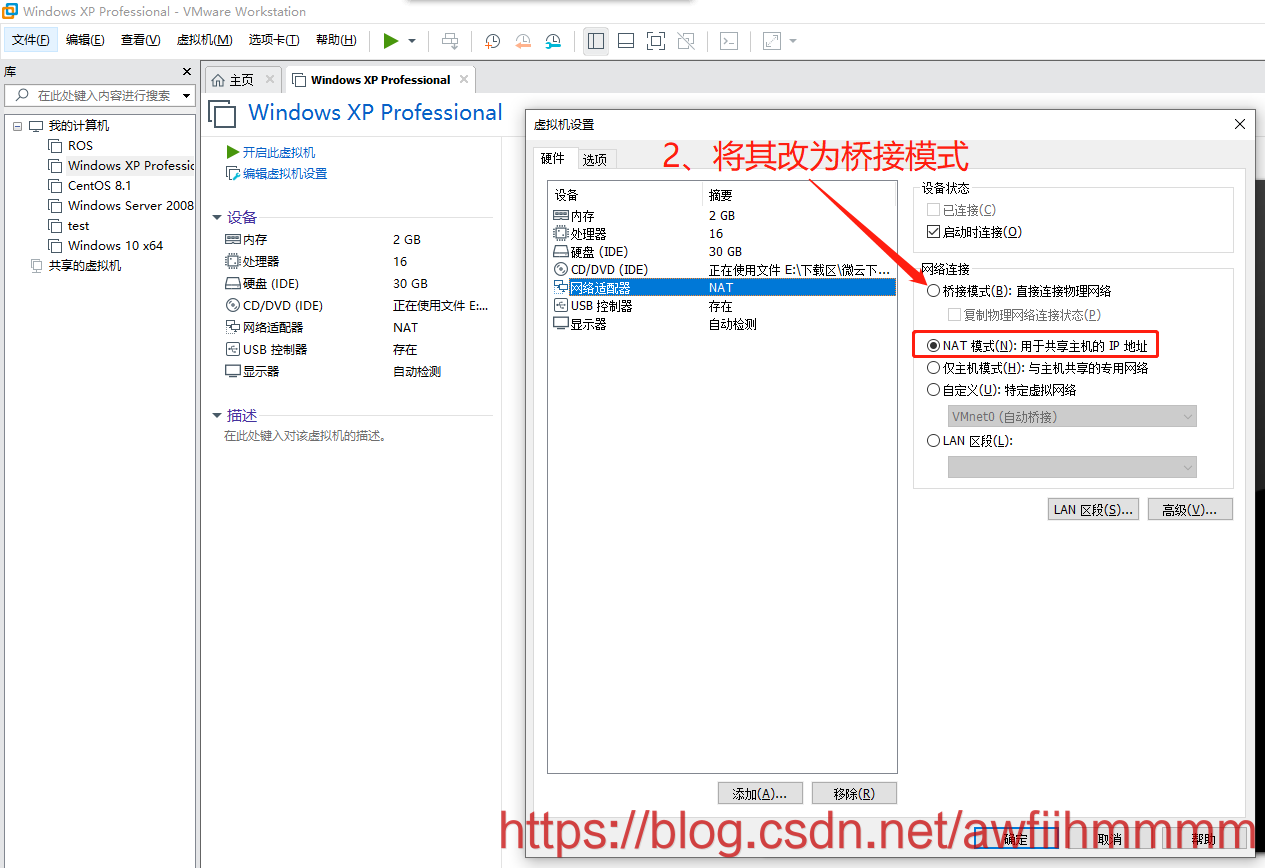This screenshot has height=868, width=1265.
Task: Click the stretch guest display icon
Action: 772,41
